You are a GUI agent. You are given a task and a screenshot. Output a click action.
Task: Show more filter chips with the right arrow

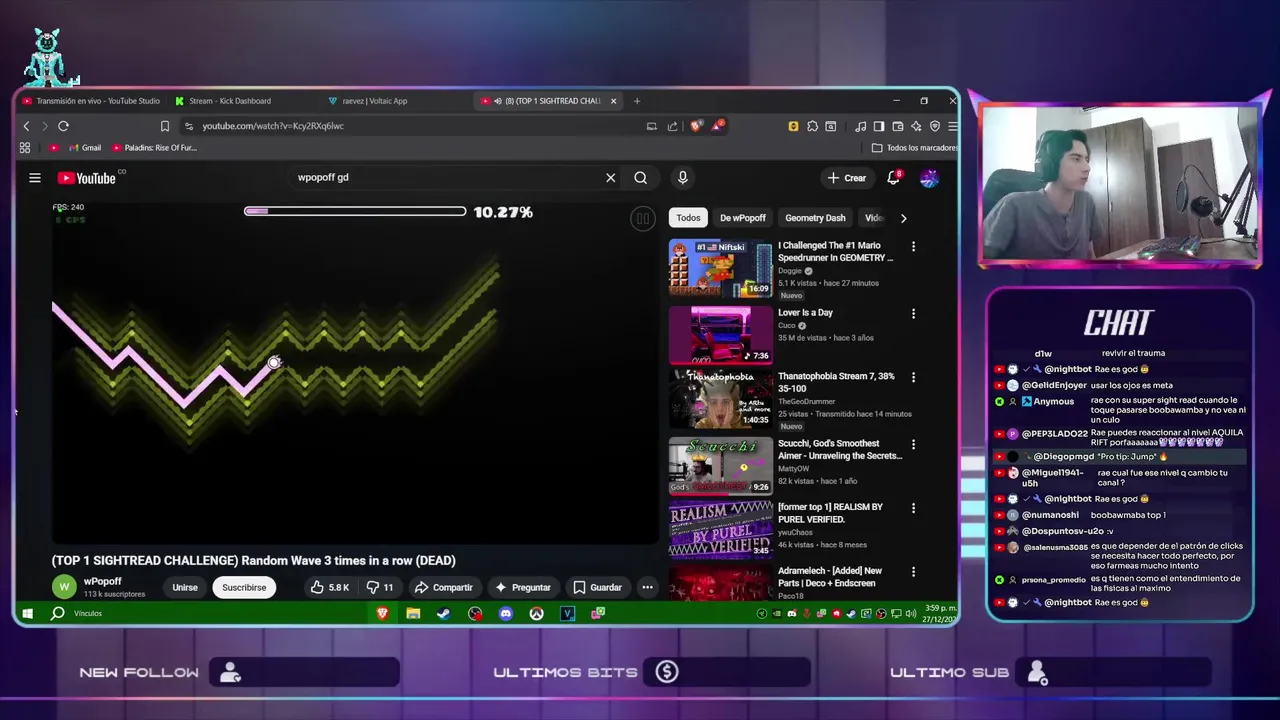903,218
